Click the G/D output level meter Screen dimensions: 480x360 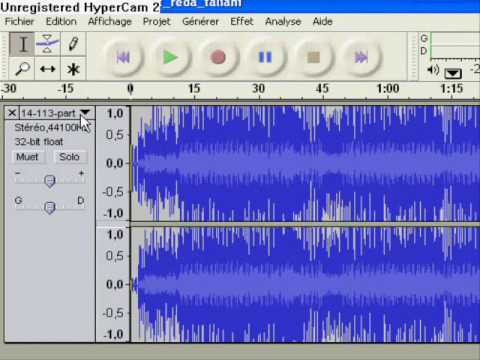(455, 45)
